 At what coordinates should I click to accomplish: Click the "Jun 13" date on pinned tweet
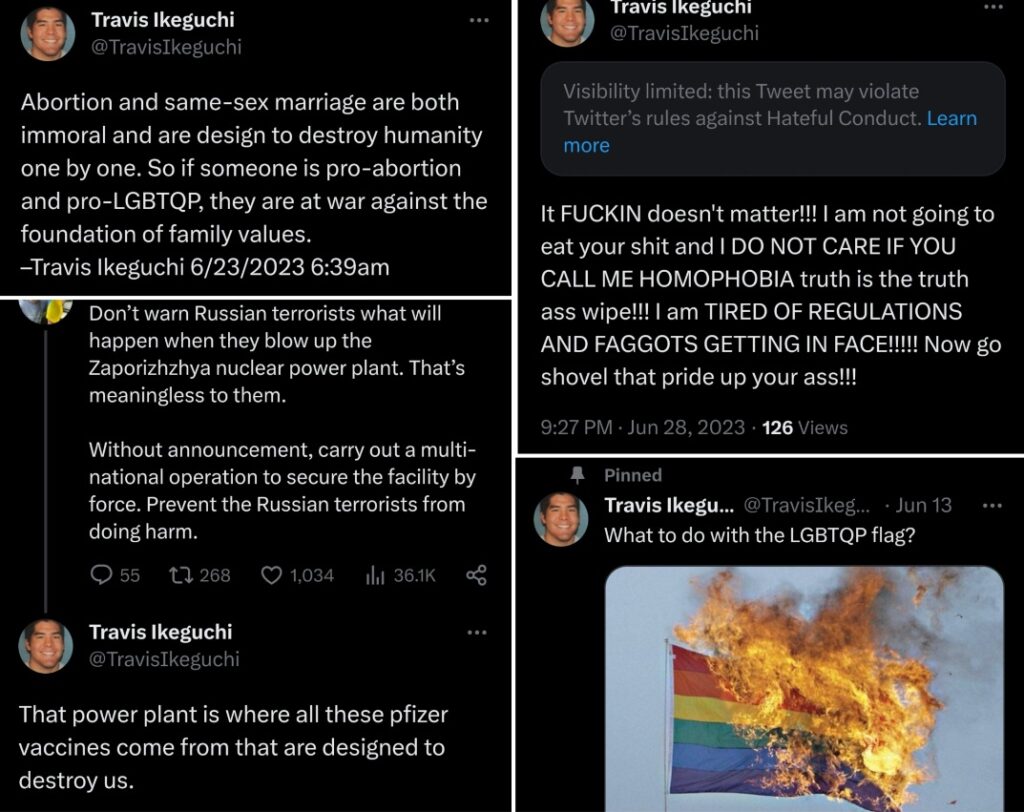click(x=930, y=506)
